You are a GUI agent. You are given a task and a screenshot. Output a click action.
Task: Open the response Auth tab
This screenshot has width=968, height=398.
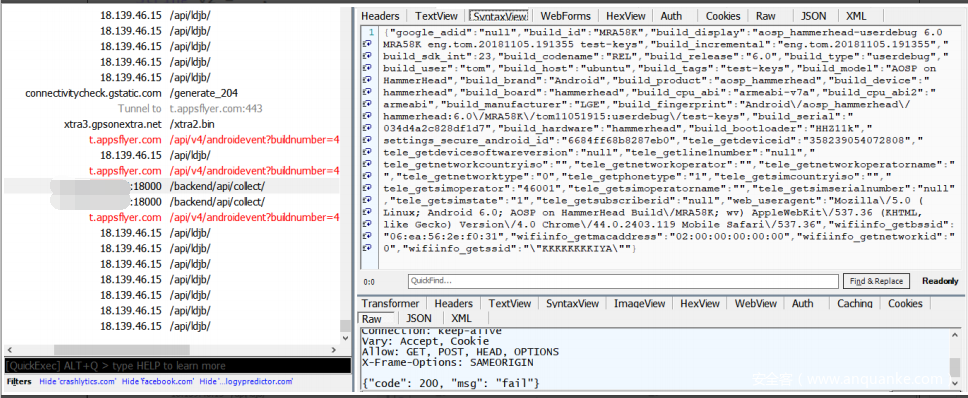[803, 304]
